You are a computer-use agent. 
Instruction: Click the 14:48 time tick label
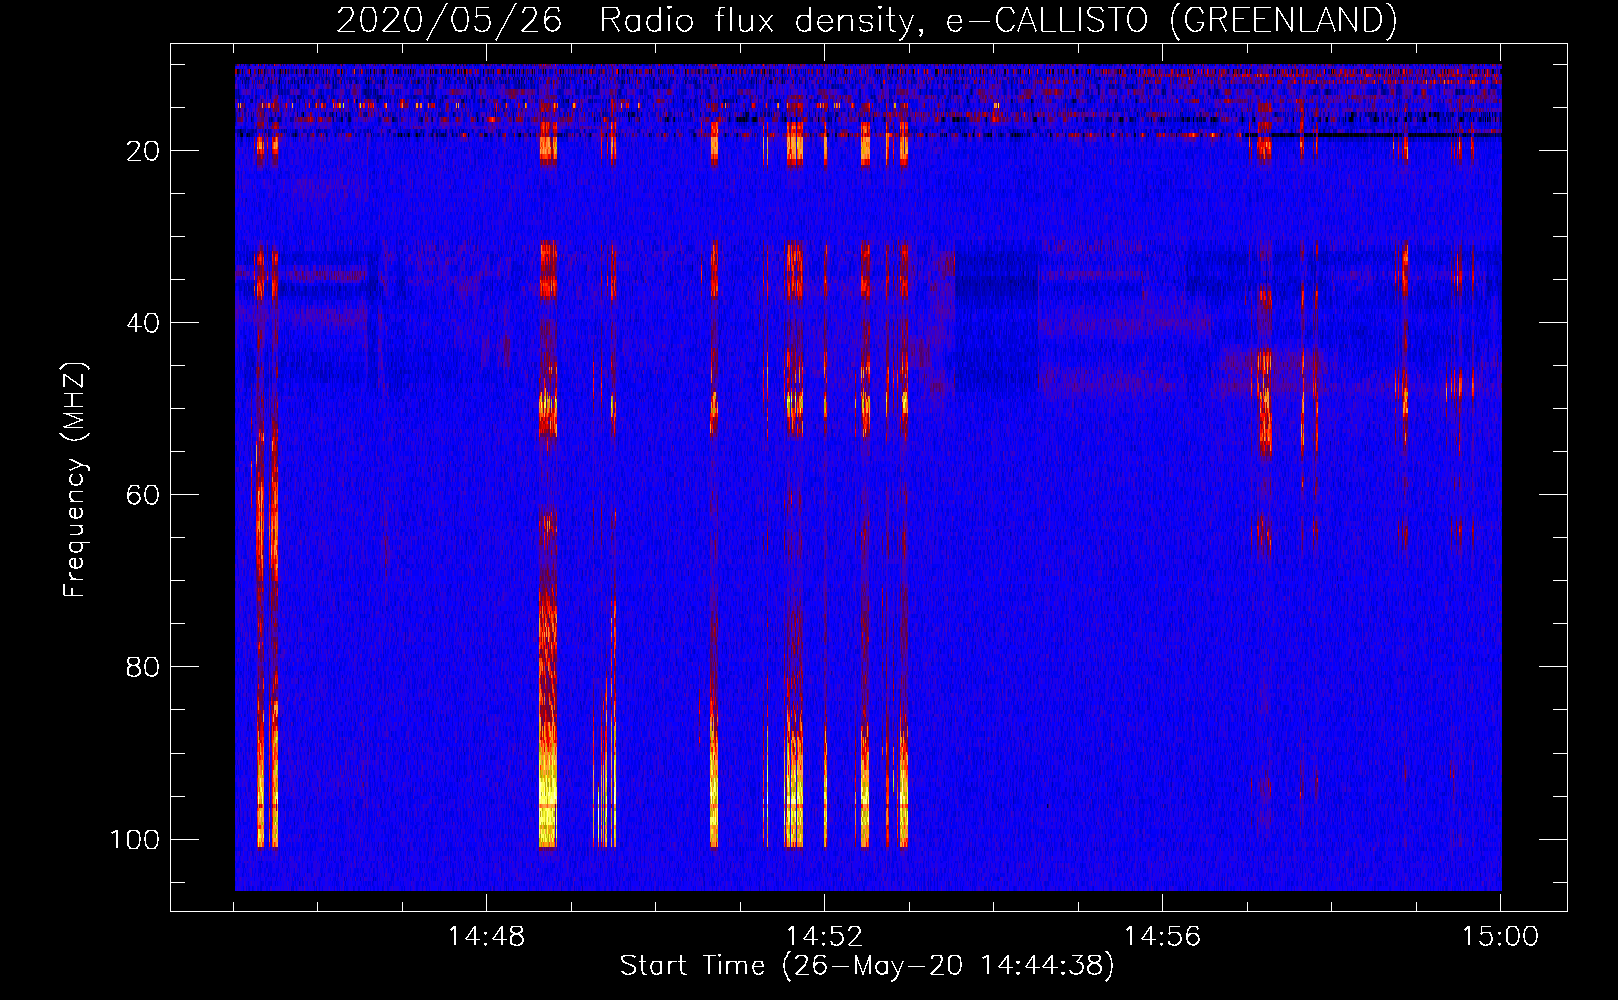coord(486,937)
